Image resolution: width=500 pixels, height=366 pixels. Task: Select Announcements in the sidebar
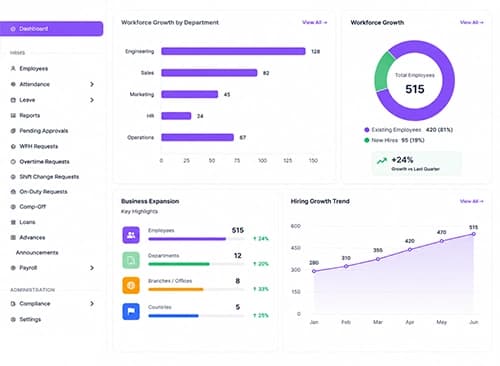tap(37, 253)
